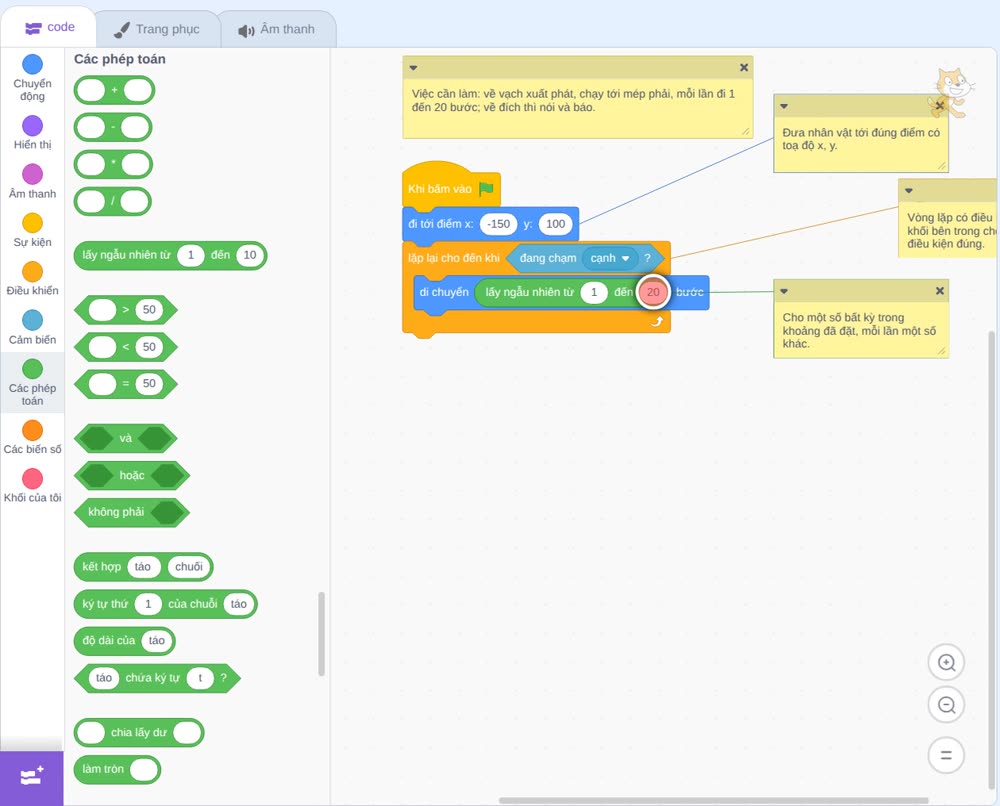Open the Điều khiển block category
Screen dimensions: 1000x806
coord(33,279)
